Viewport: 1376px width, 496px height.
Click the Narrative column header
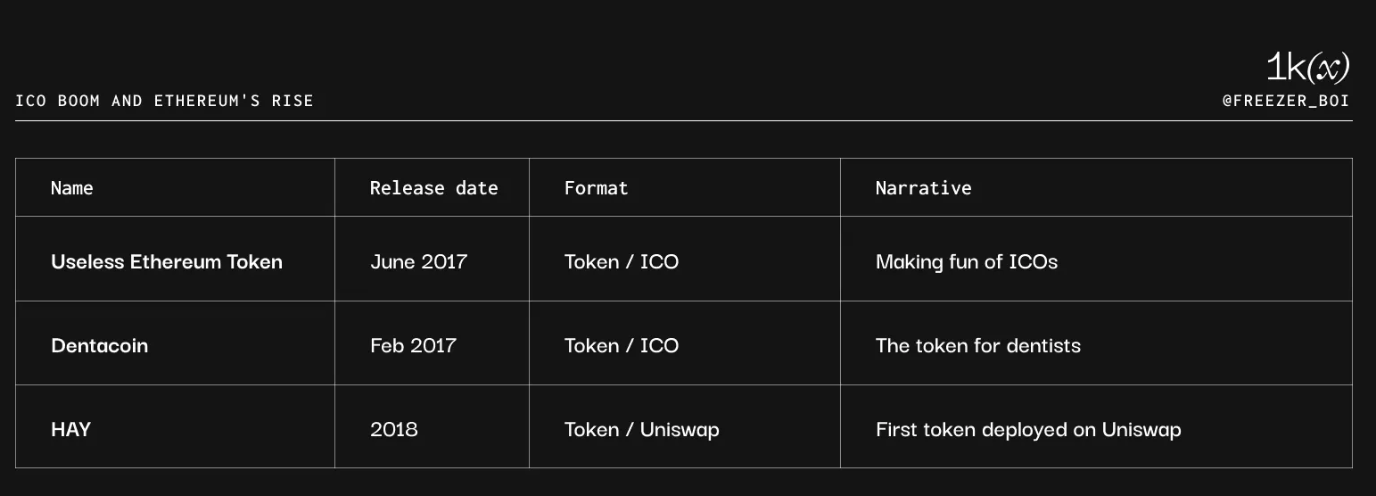point(923,188)
